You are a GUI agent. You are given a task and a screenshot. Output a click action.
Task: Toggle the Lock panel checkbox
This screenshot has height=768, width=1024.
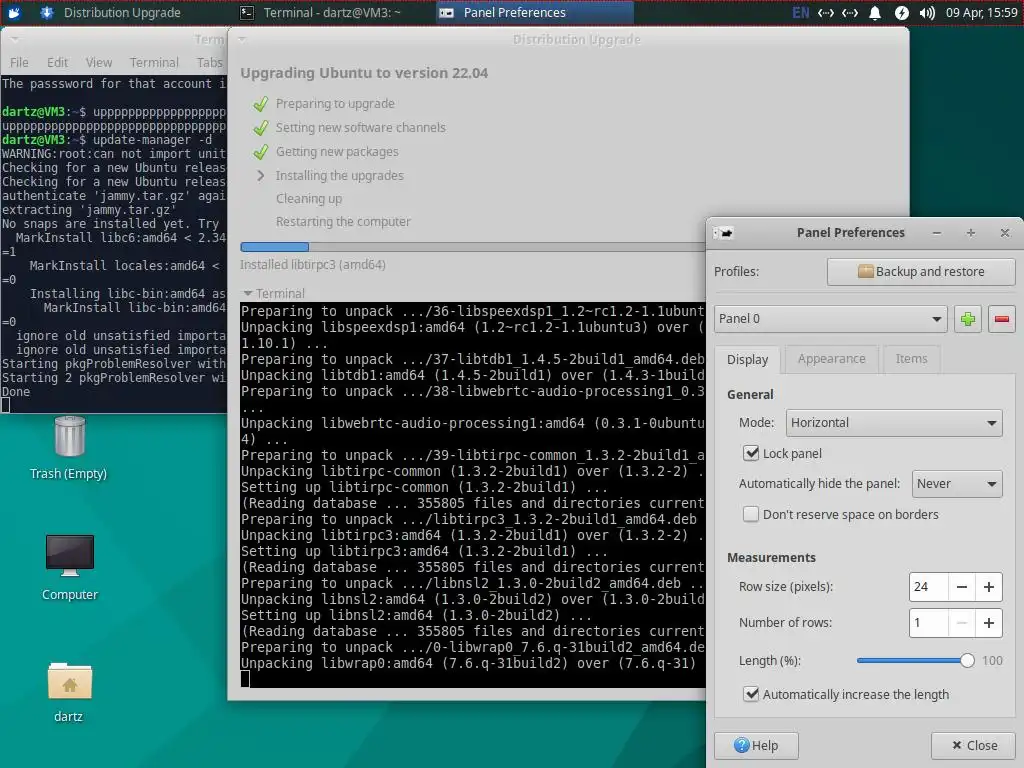click(751, 453)
